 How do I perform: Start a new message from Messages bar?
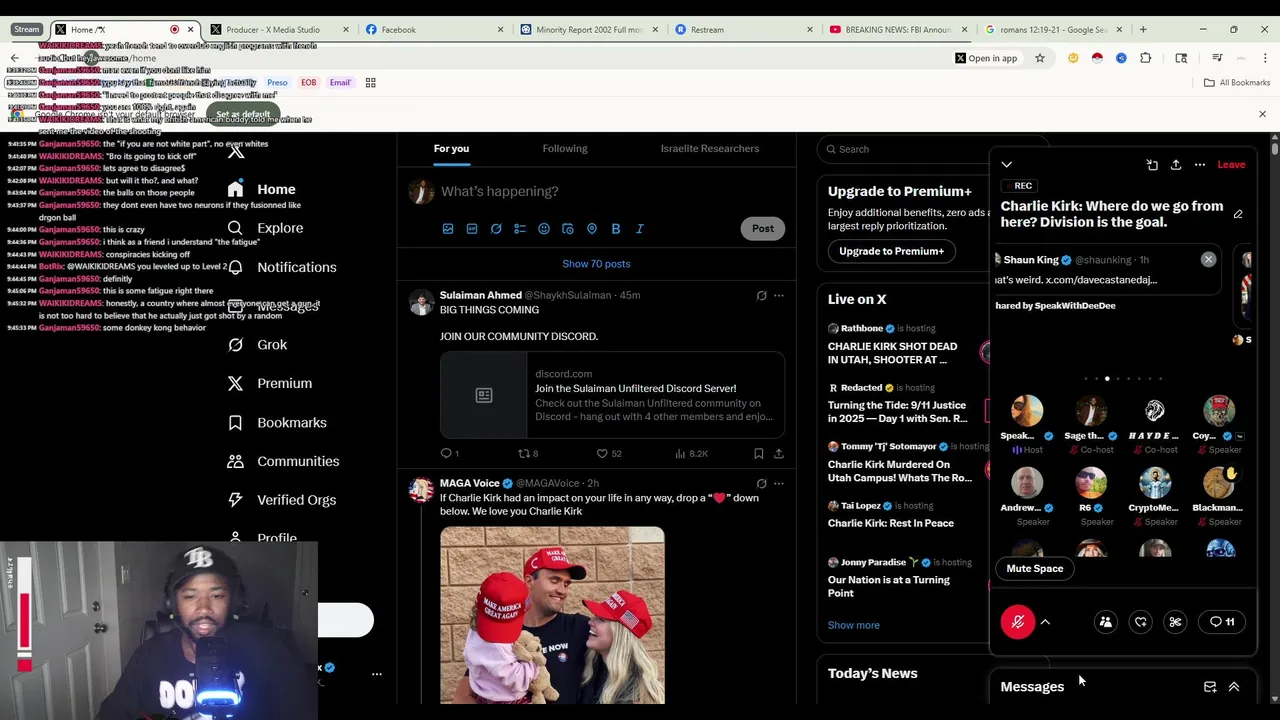pyautogui.click(x=1210, y=687)
